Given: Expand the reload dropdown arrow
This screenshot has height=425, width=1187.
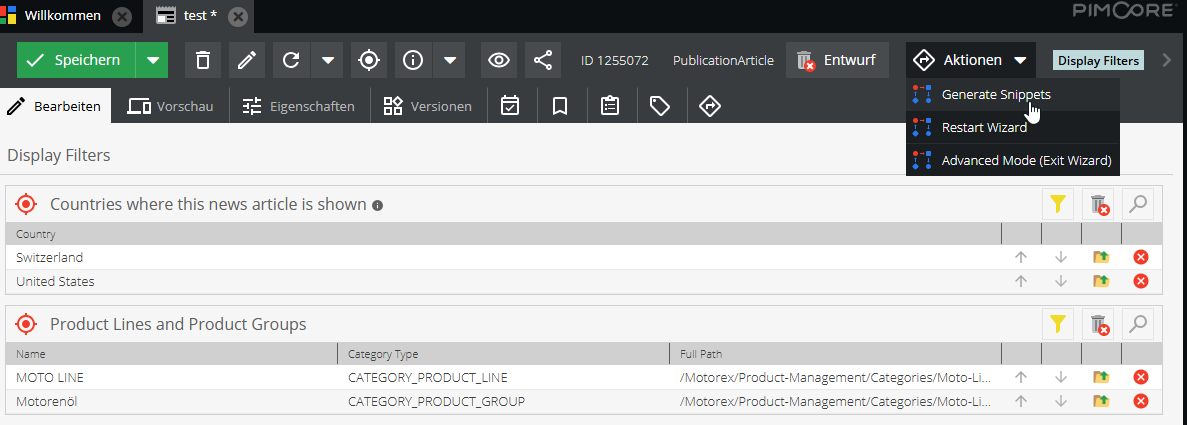Looking at the screenshot, I should tap(328, 60).
